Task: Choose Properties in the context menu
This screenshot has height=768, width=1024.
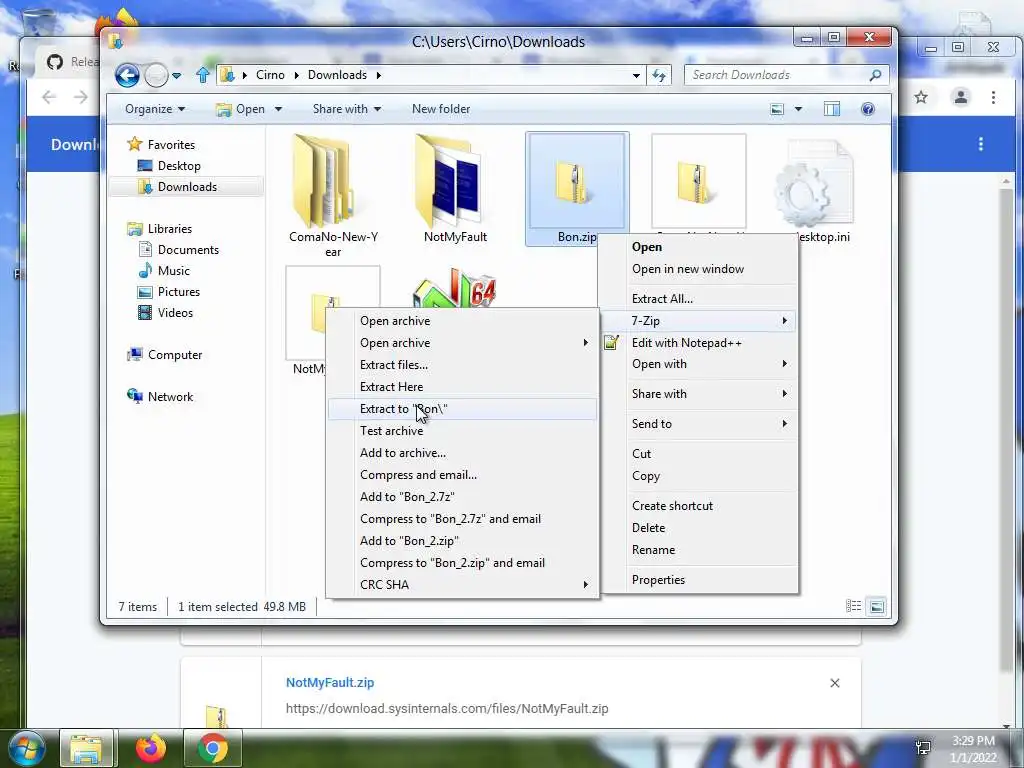Action: (x=699, y=580)
